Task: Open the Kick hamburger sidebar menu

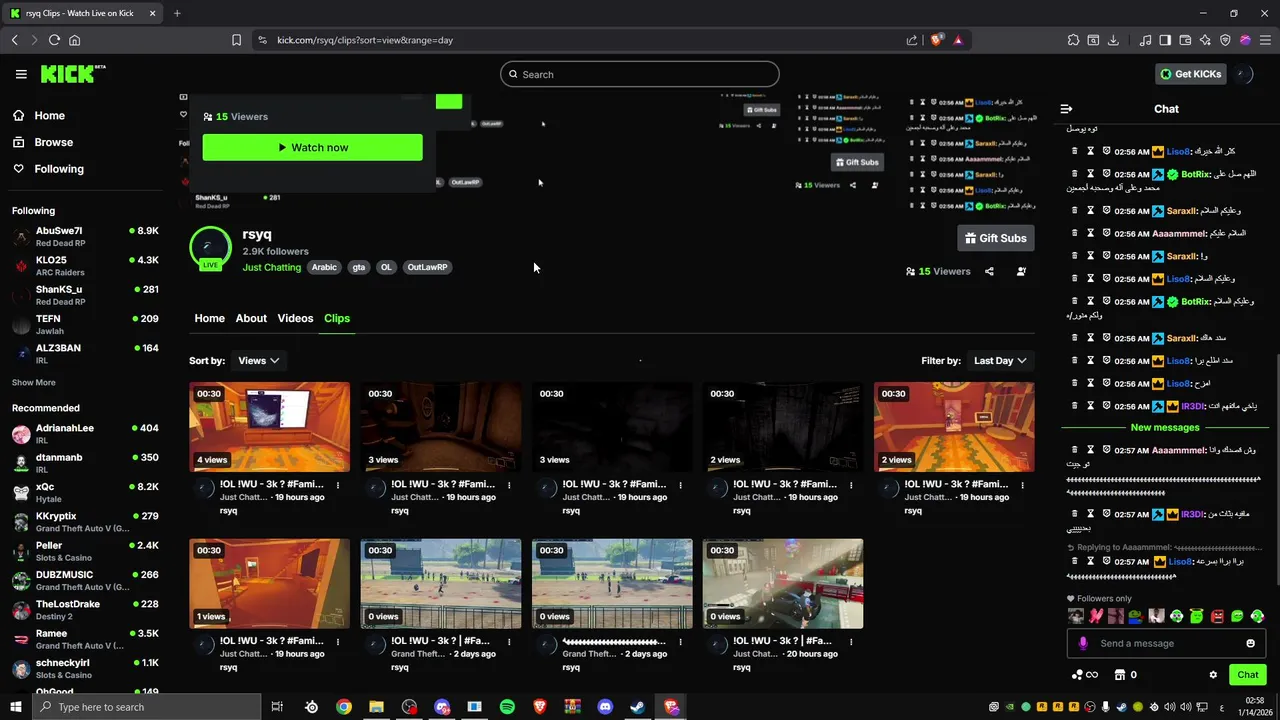Action: point(21,74)
